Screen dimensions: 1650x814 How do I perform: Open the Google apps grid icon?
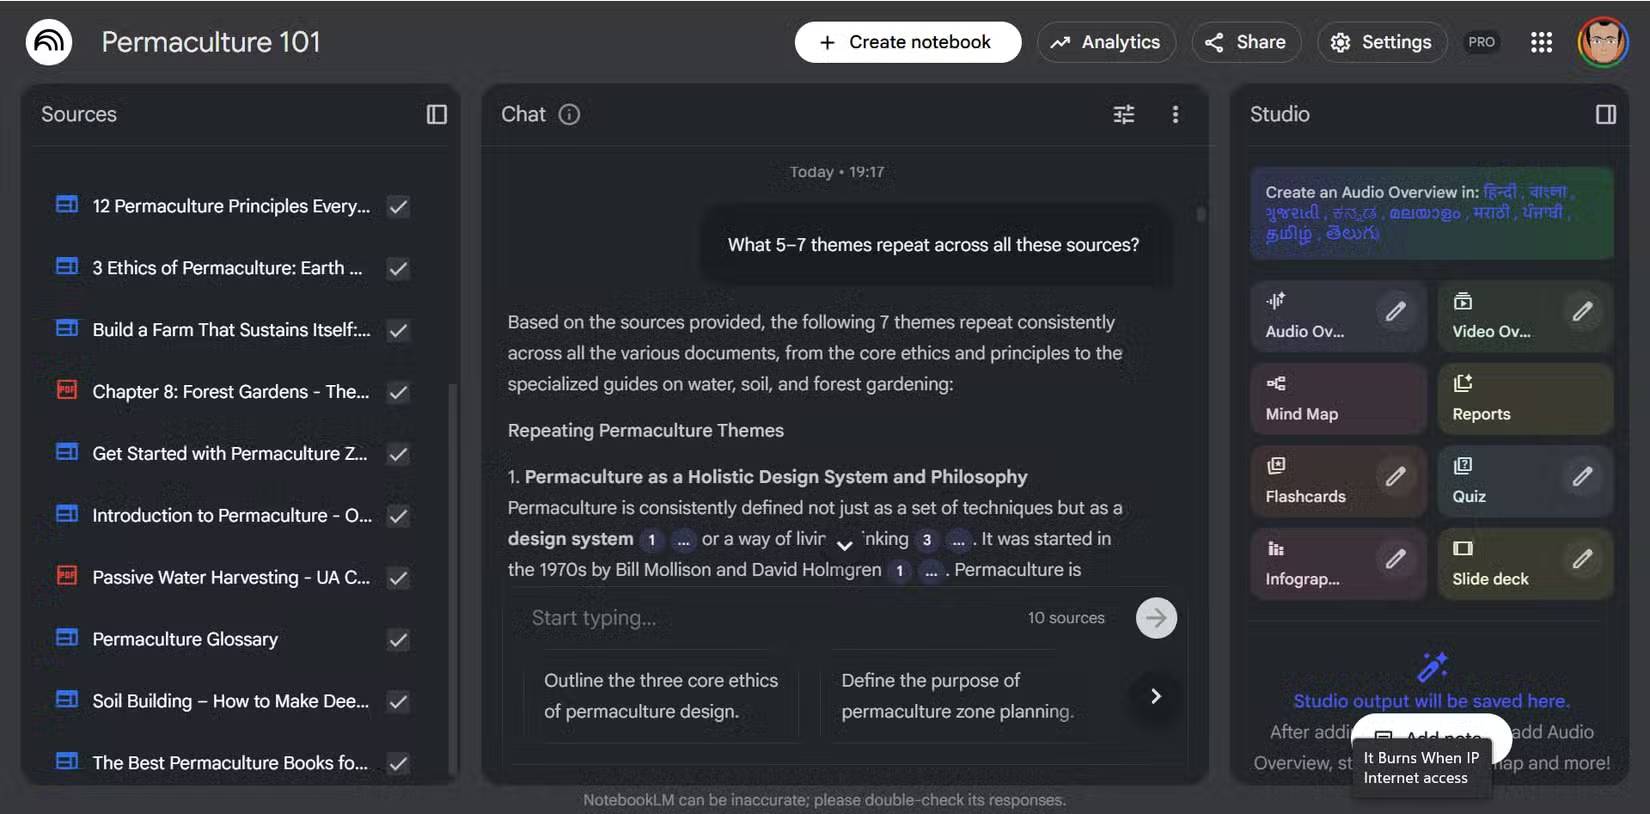1541,42
